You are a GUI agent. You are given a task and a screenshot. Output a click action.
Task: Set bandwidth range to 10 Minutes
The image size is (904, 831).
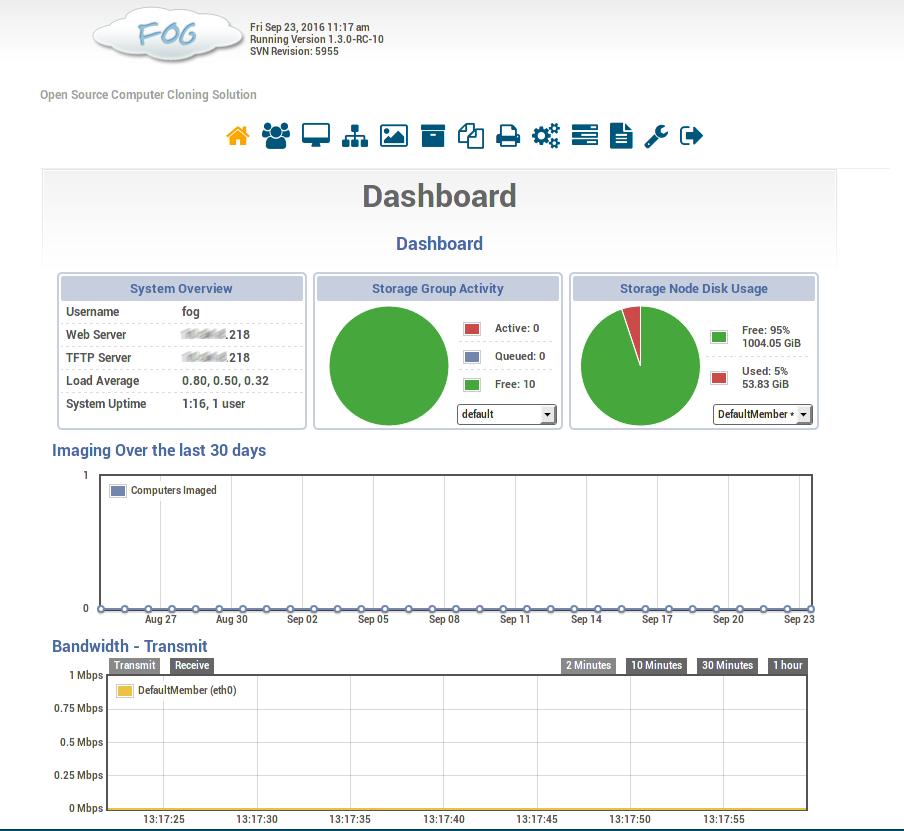pyautogui.click(x=656, y=666)
